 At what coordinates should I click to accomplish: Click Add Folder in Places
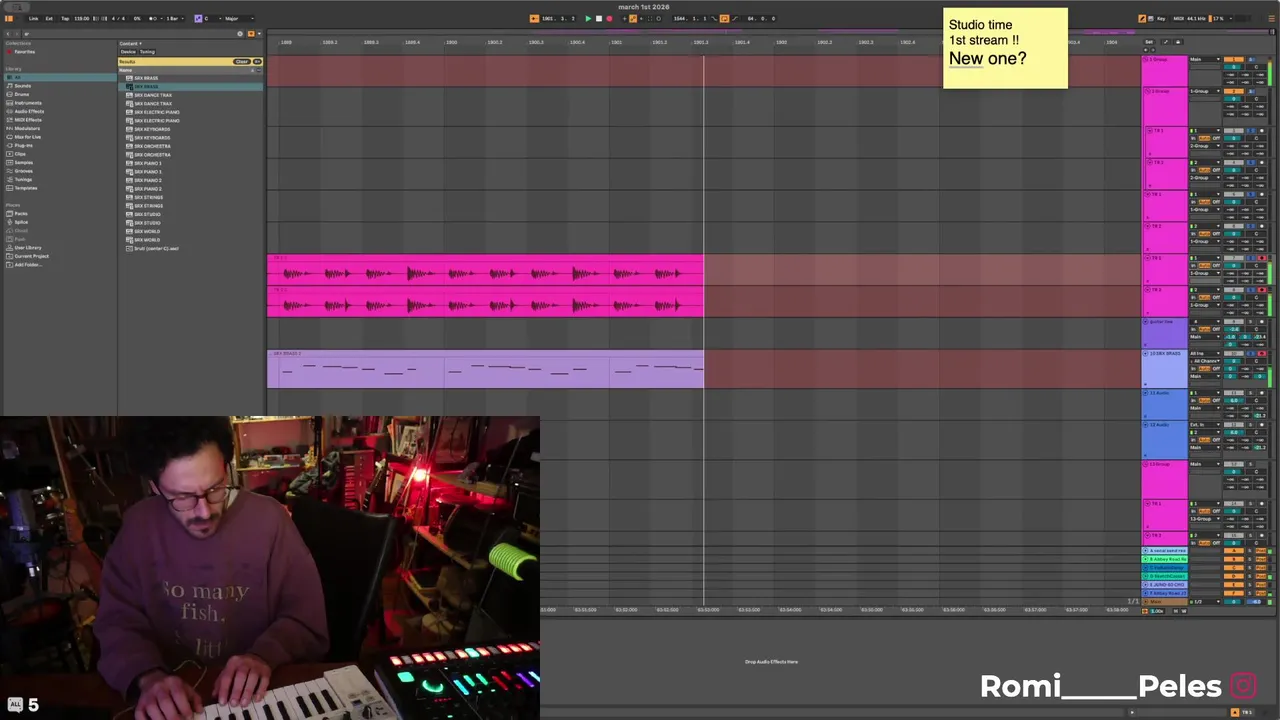pos(27,264)
